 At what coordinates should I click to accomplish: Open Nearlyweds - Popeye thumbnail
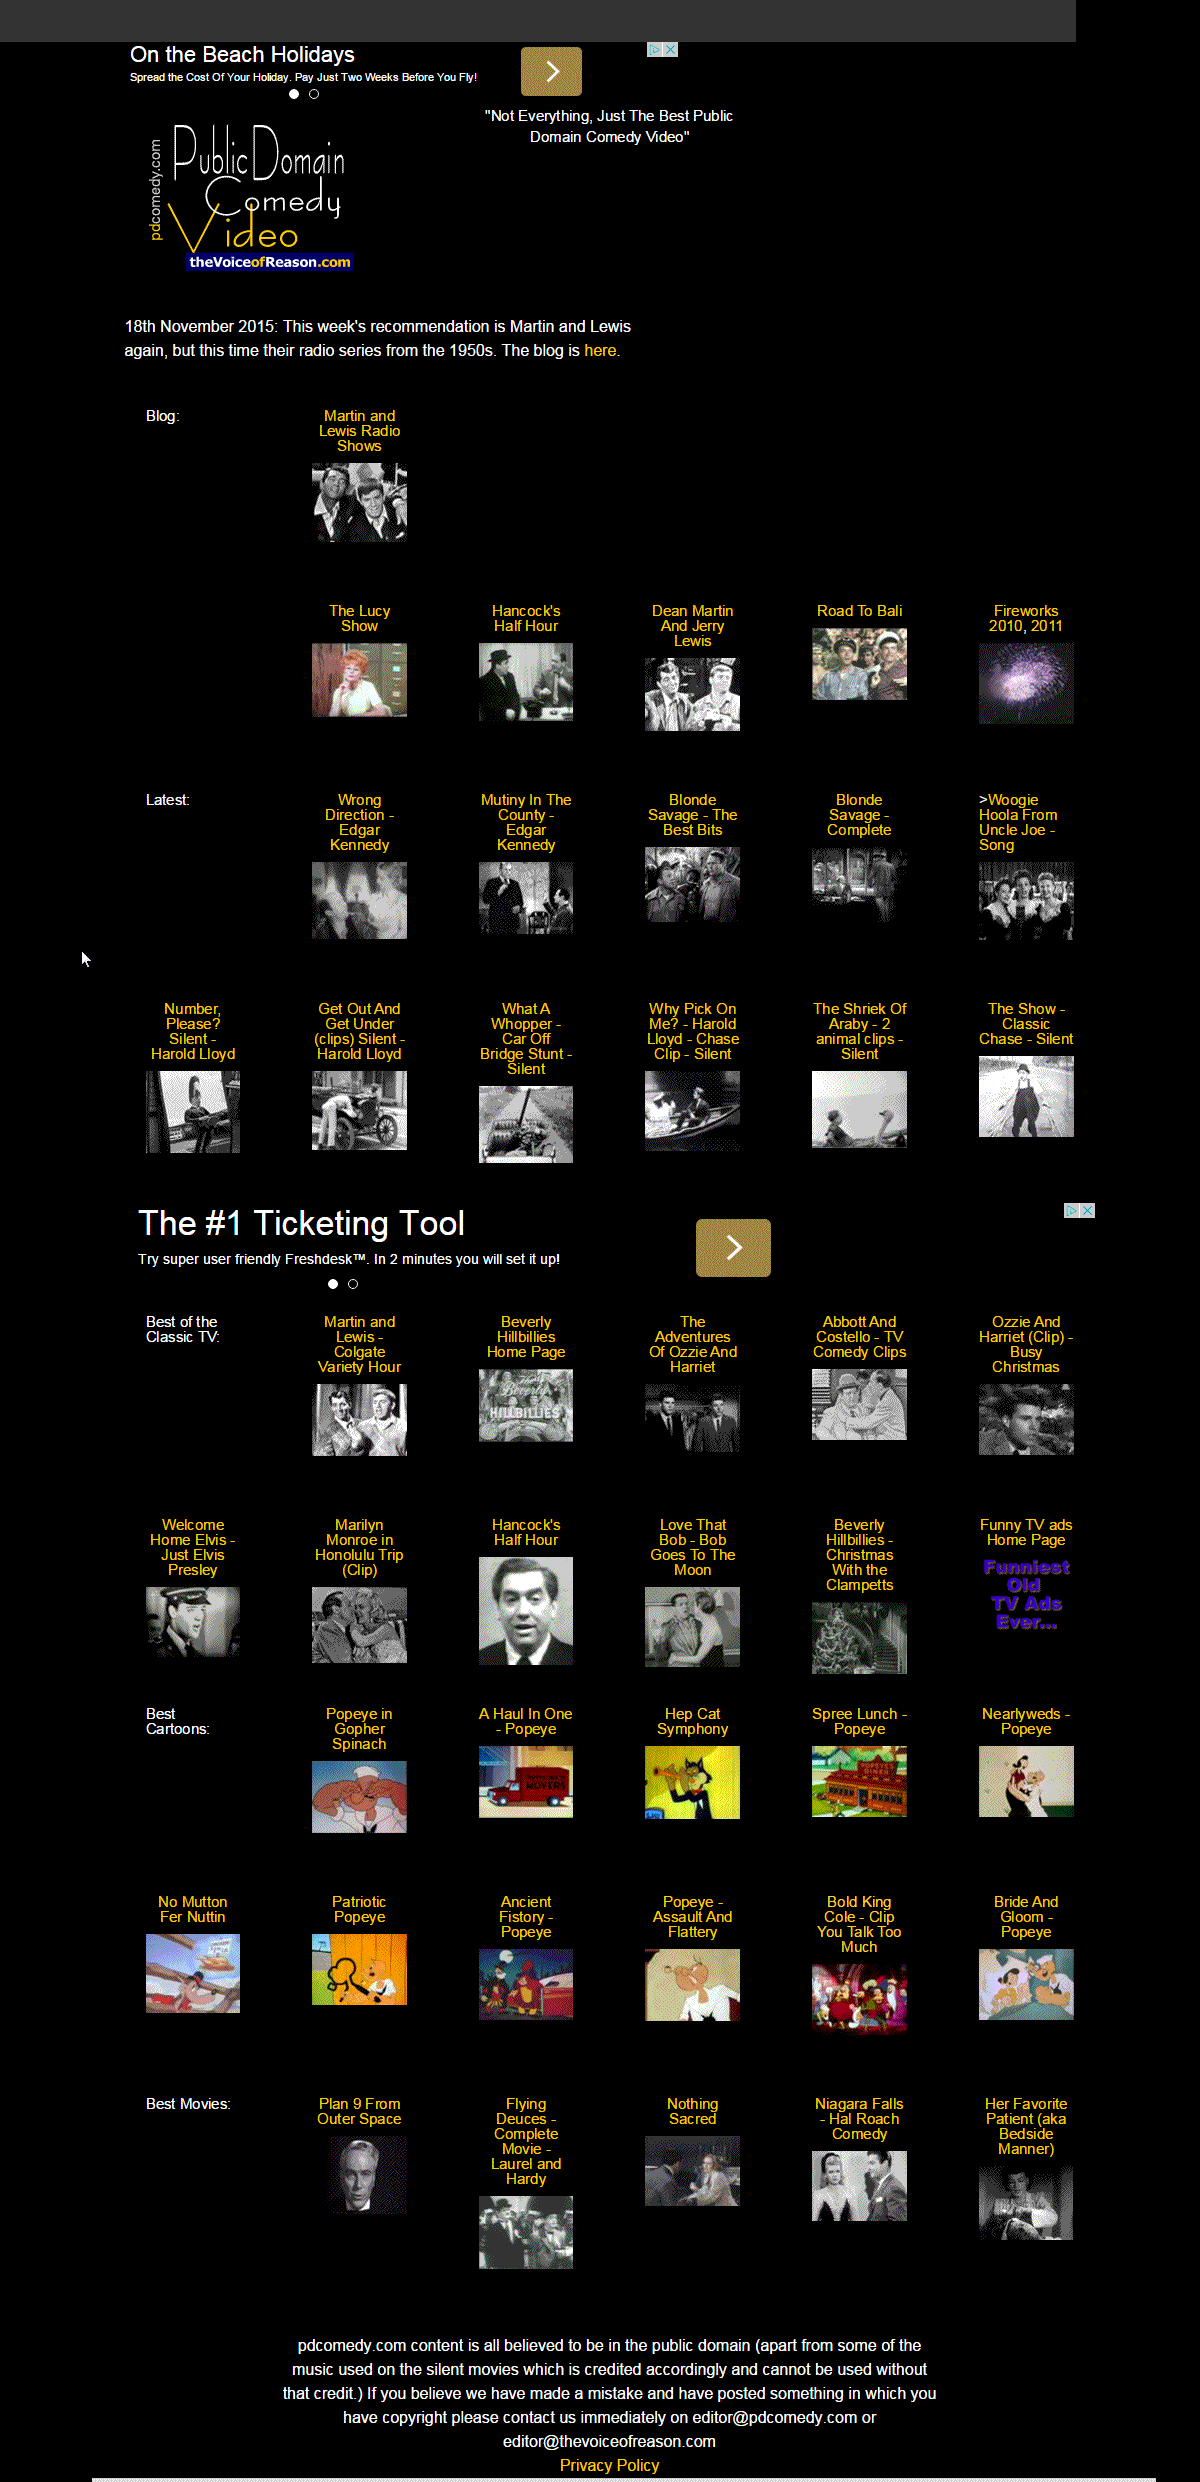(1026, 1781)
